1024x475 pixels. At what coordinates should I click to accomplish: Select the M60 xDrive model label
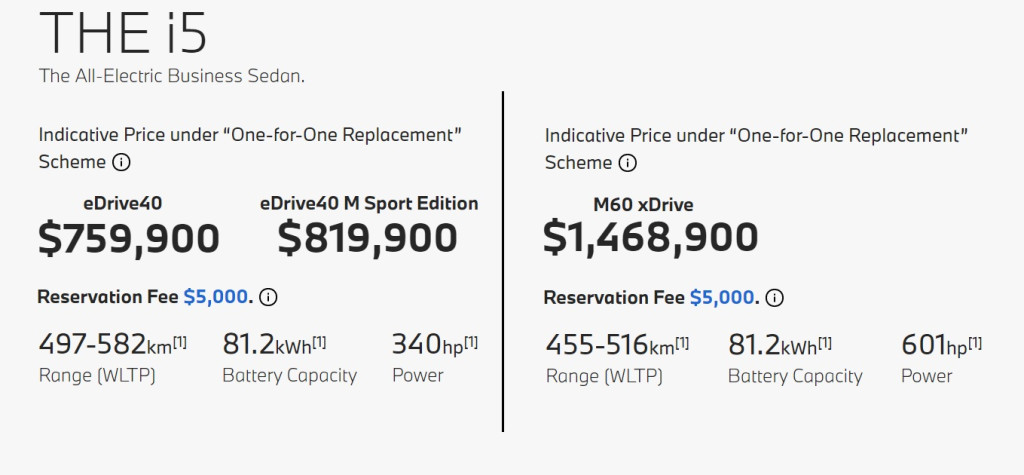643,205
